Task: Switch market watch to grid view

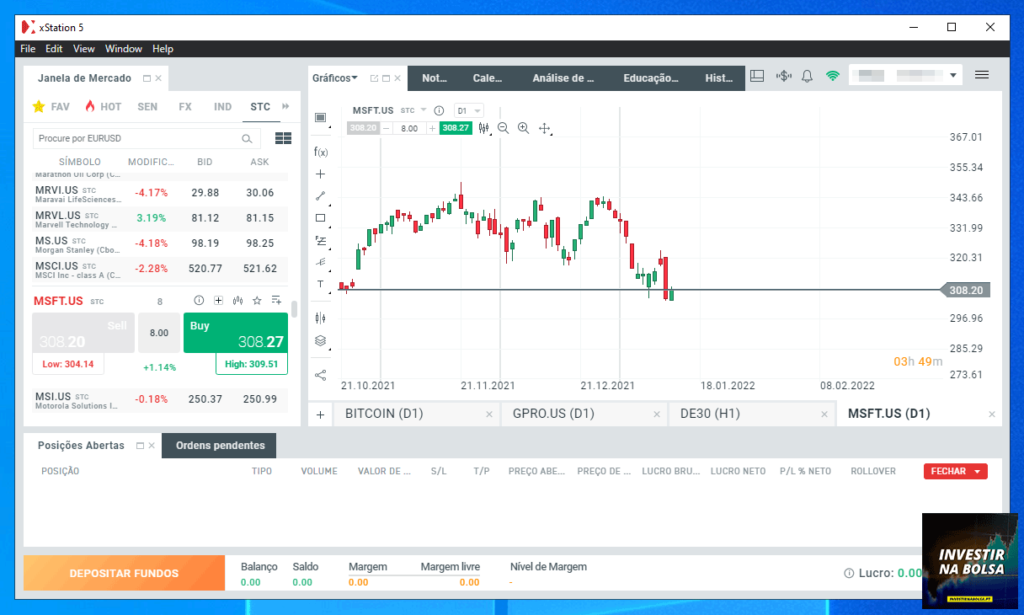Action: tap(283, 138)
